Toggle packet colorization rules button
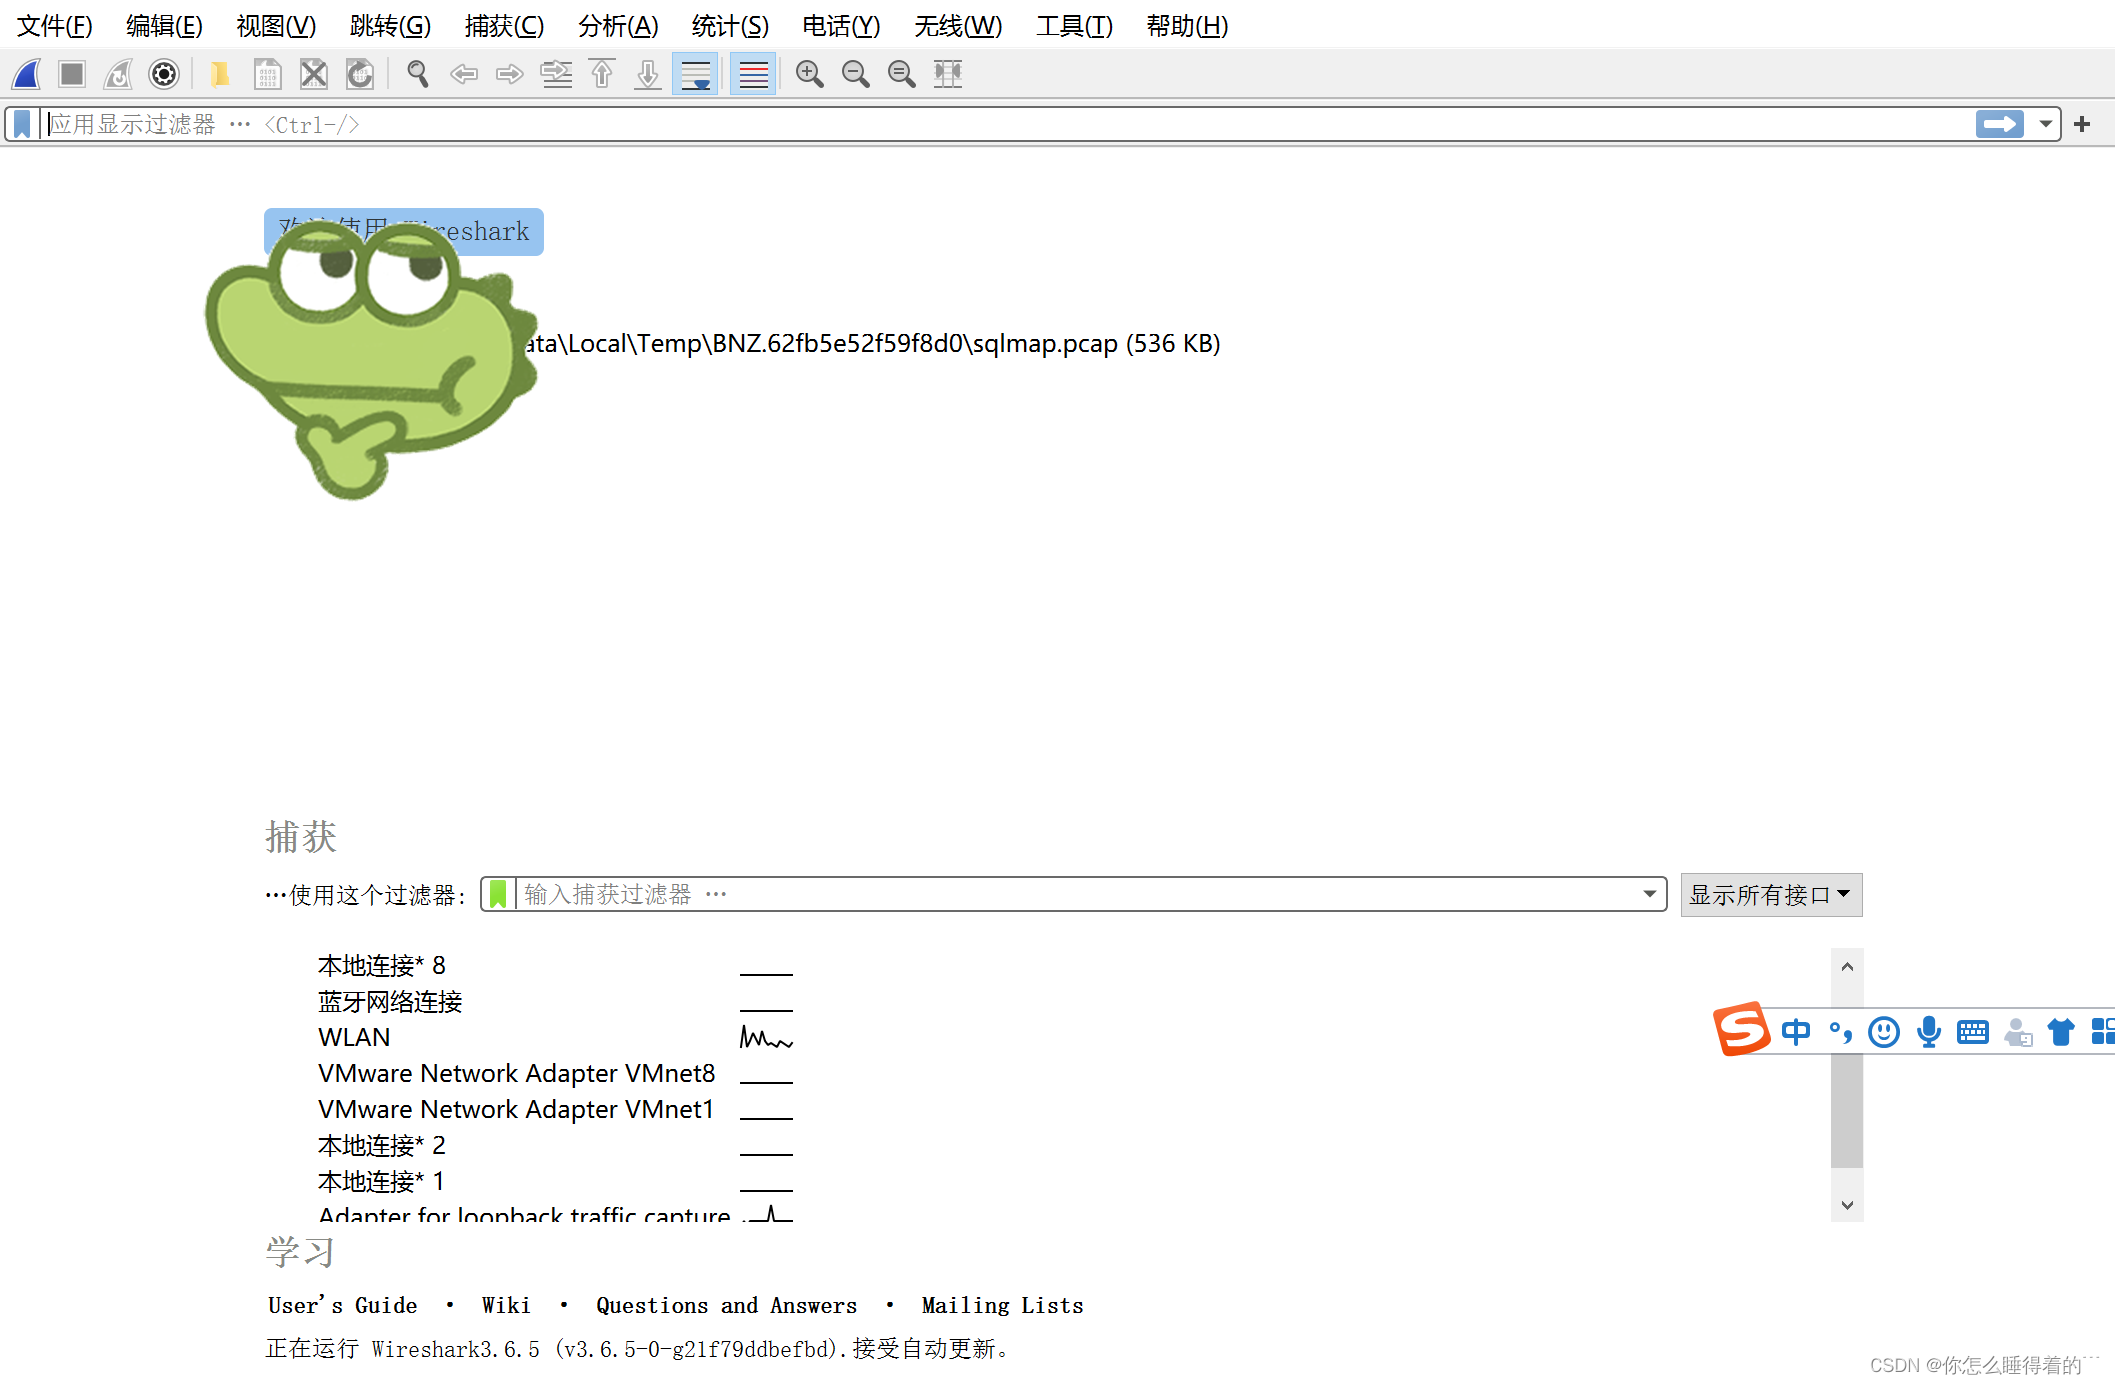 pyautogui.click(x=753, y=74)
